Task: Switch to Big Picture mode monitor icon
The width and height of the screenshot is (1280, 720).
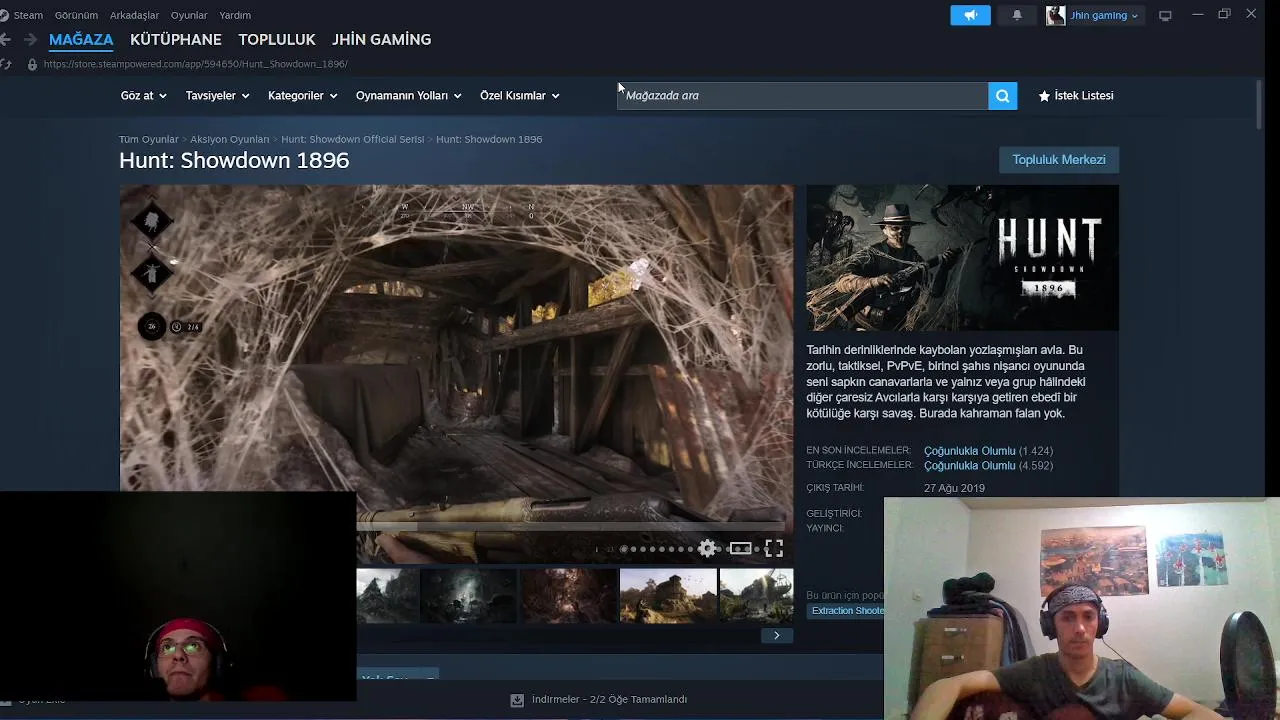Action: (x=1165, y=15)
